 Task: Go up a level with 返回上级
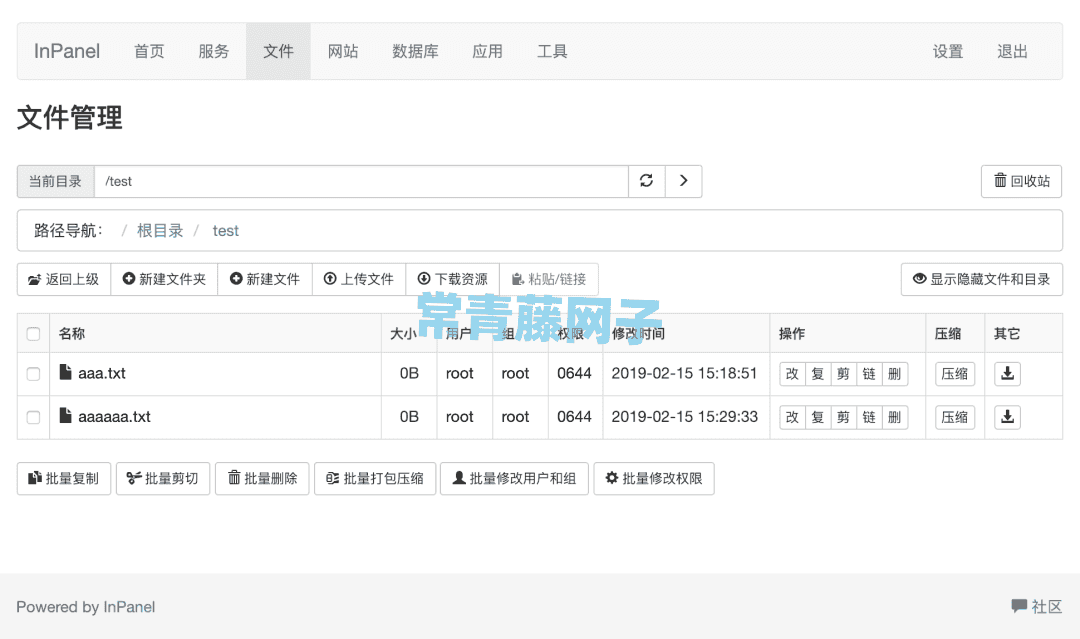(63, 279)
